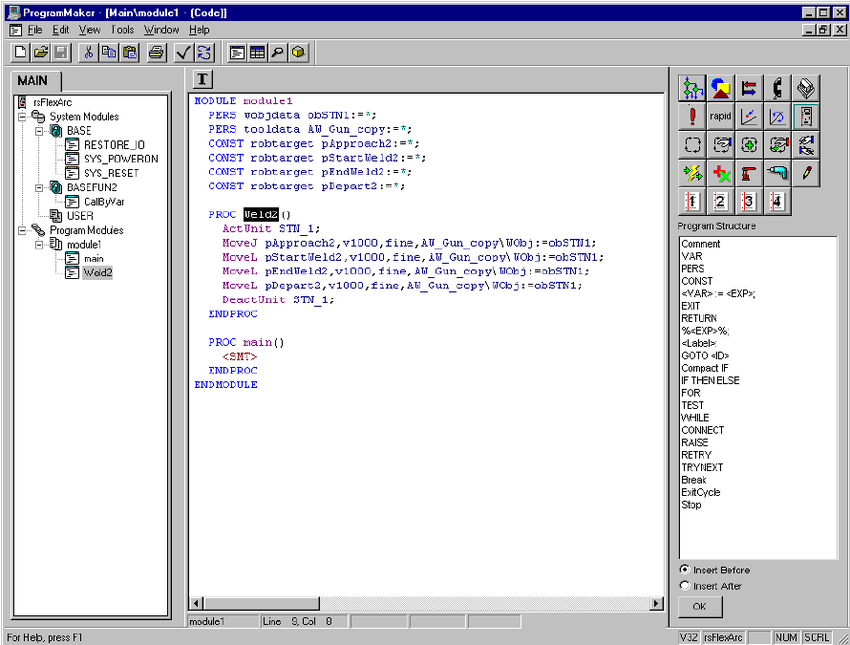Open palette page number 3
The width and height of the screenshot is (850, 645).
(x=748, y=201)
